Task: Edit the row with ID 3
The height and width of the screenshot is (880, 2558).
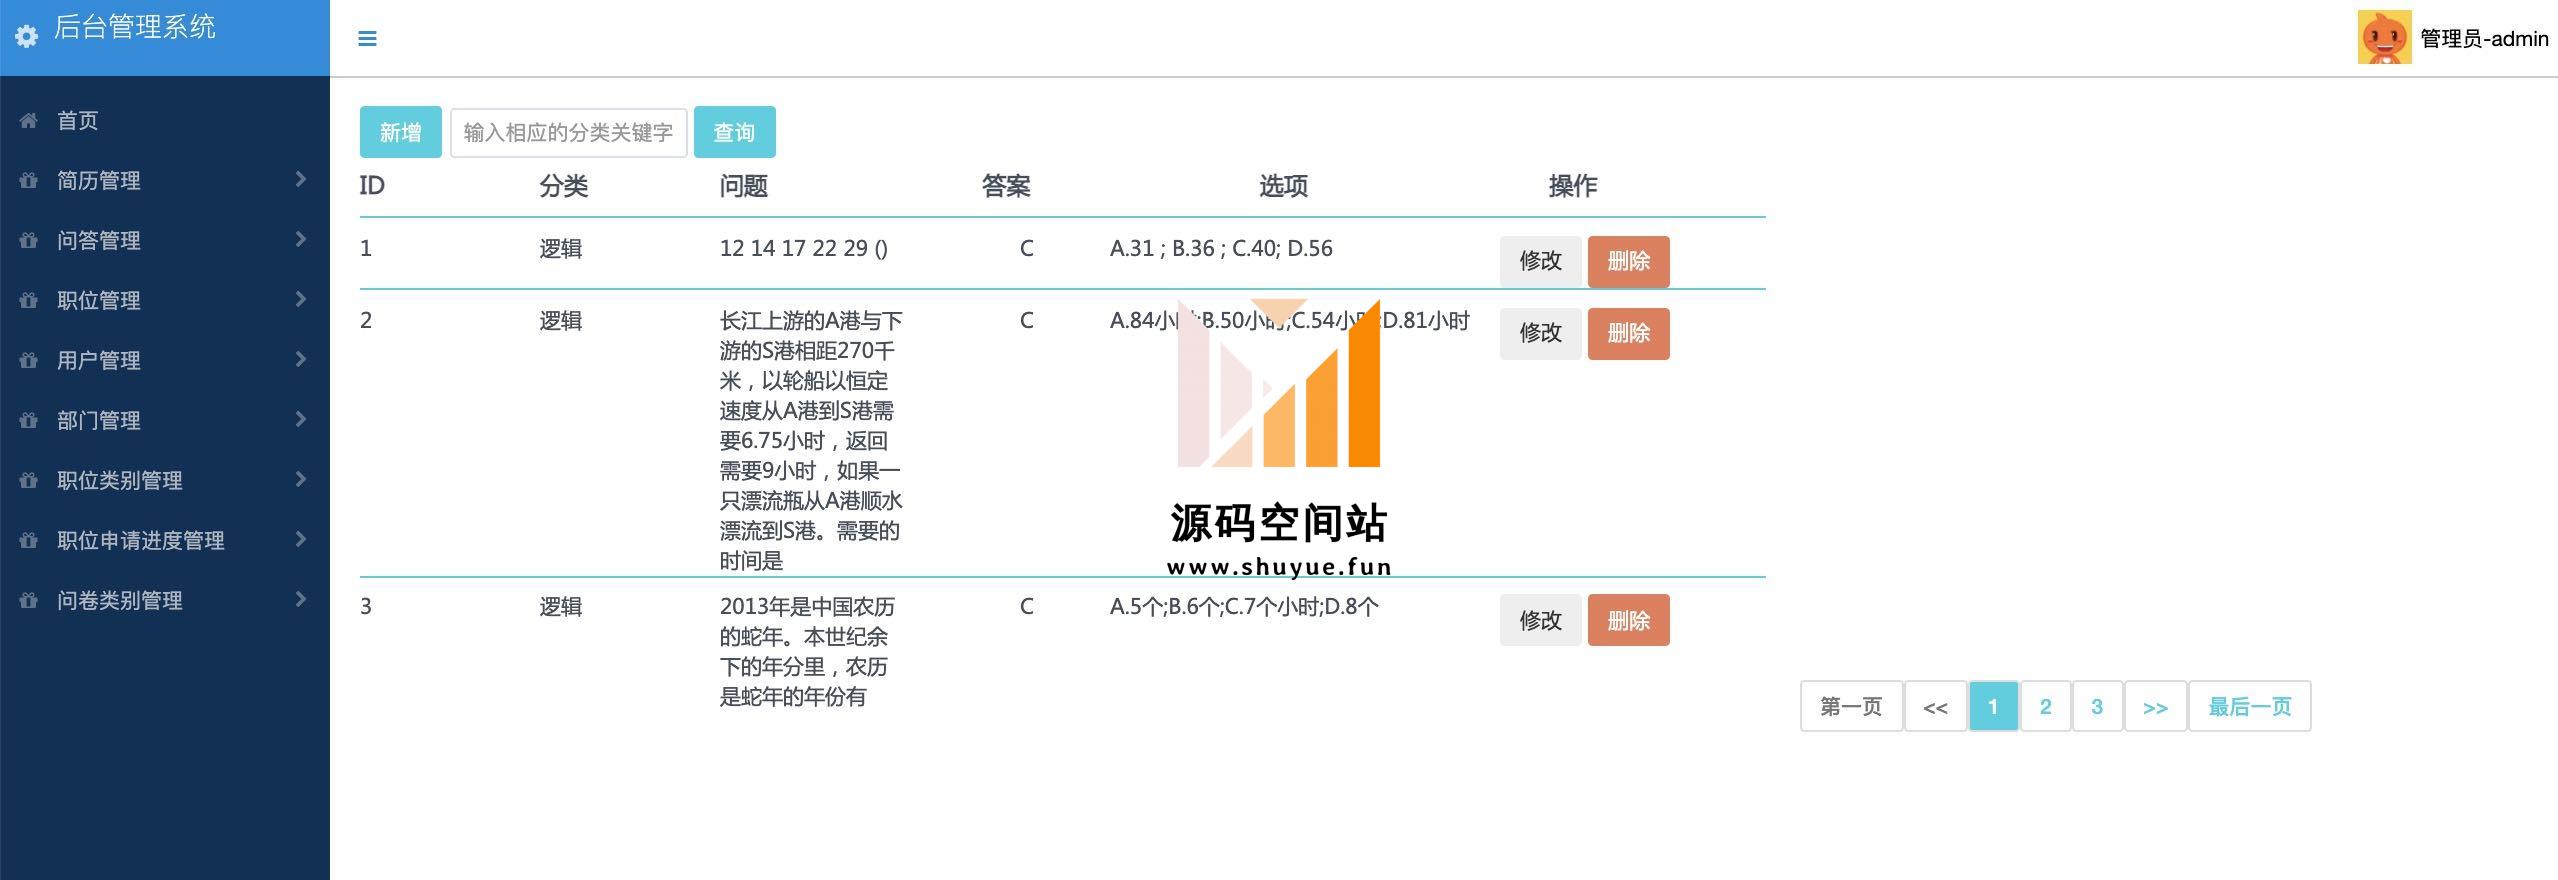Action: tap(1540, 620)
